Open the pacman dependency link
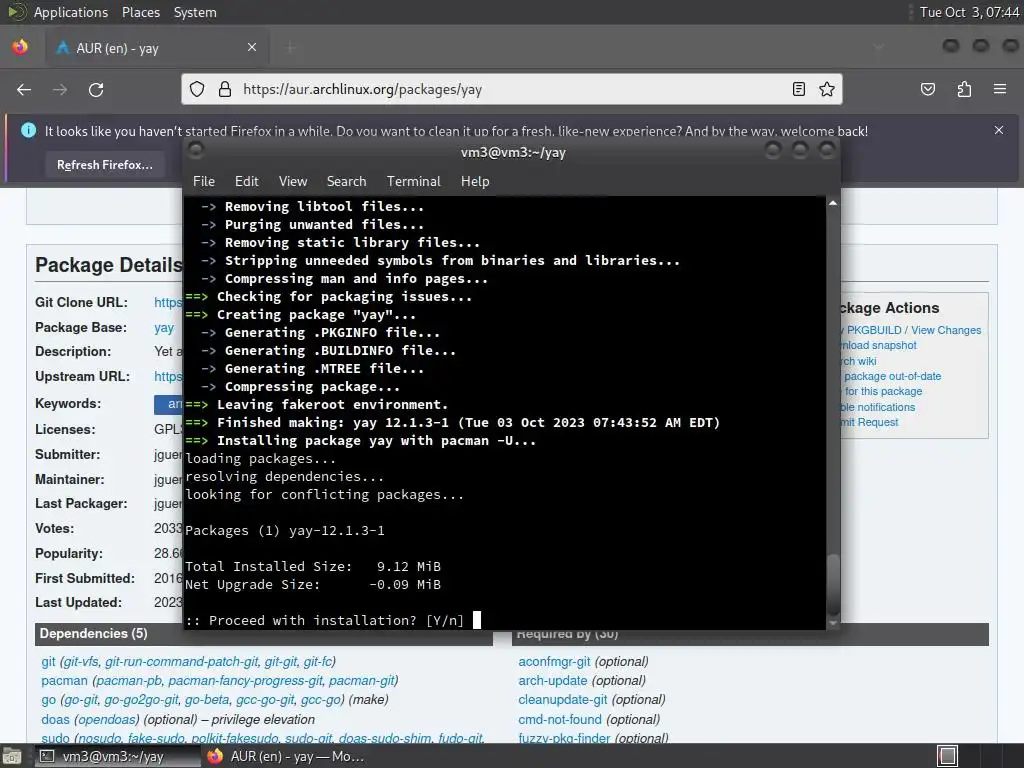 64,680
